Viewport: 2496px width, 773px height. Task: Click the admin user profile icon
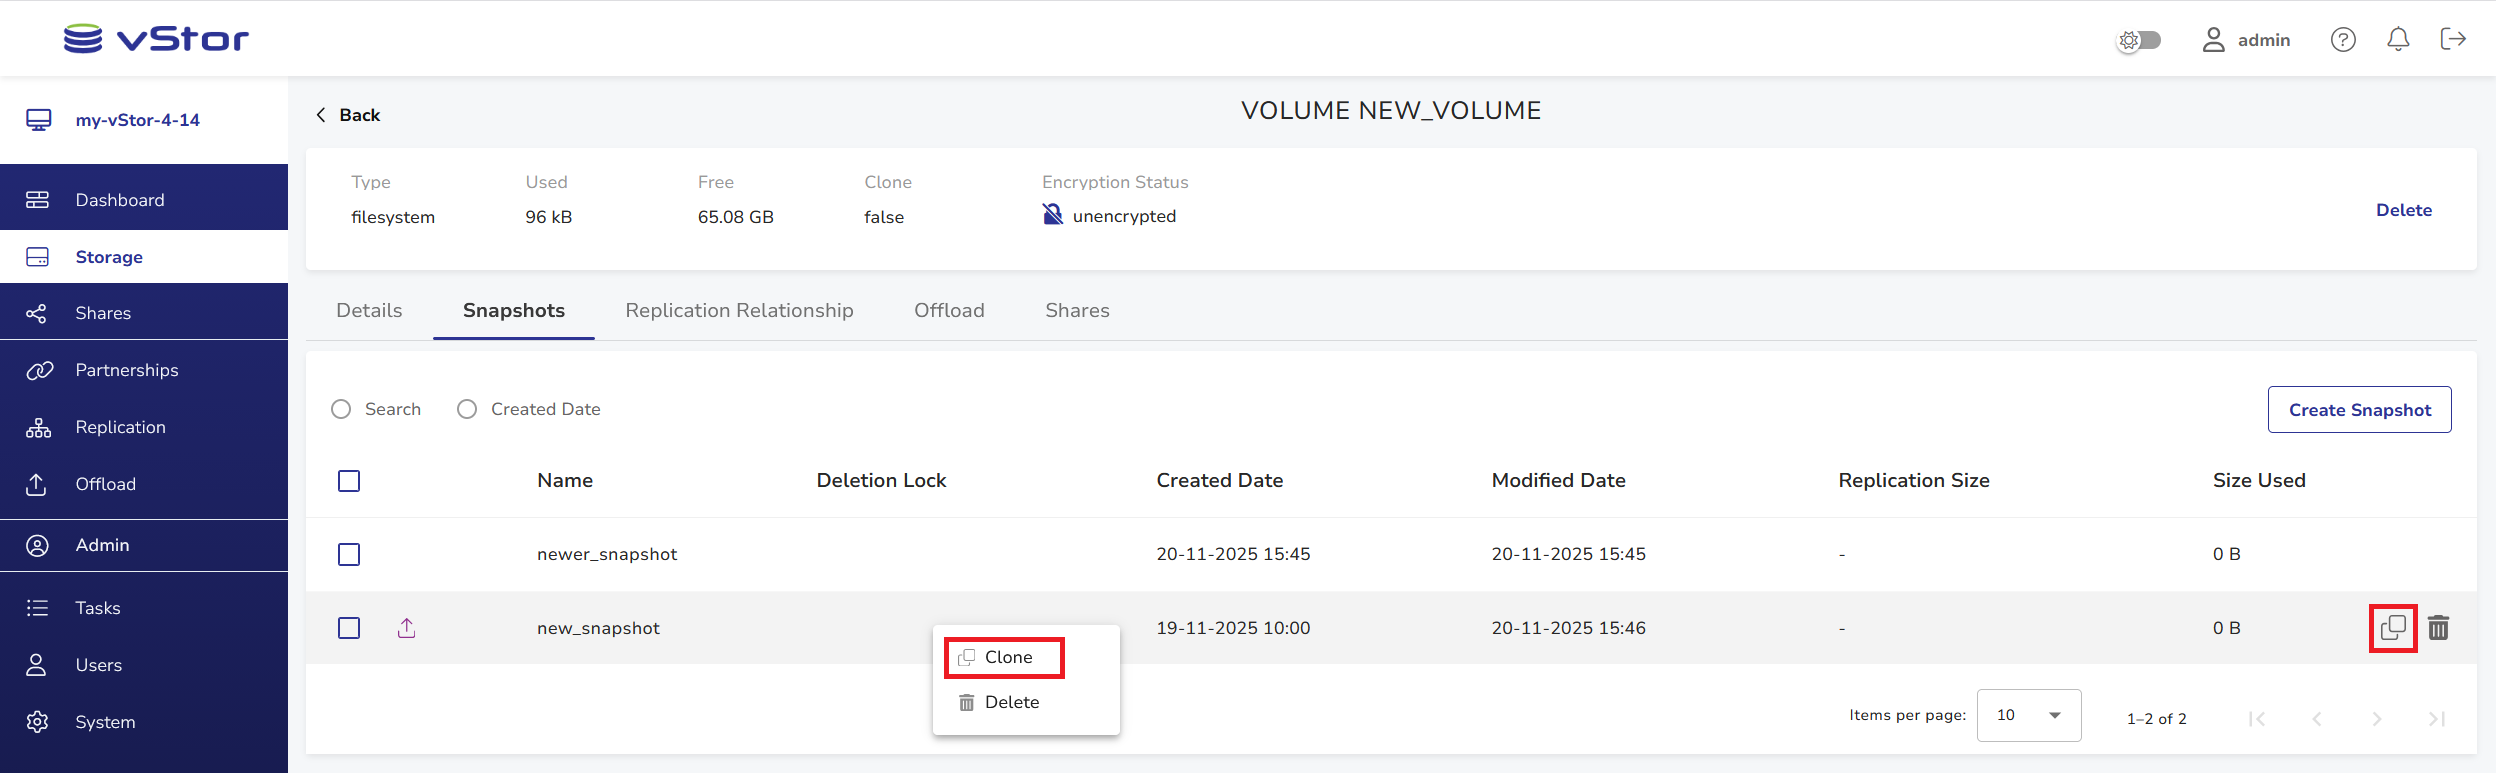click(2213, 40)
